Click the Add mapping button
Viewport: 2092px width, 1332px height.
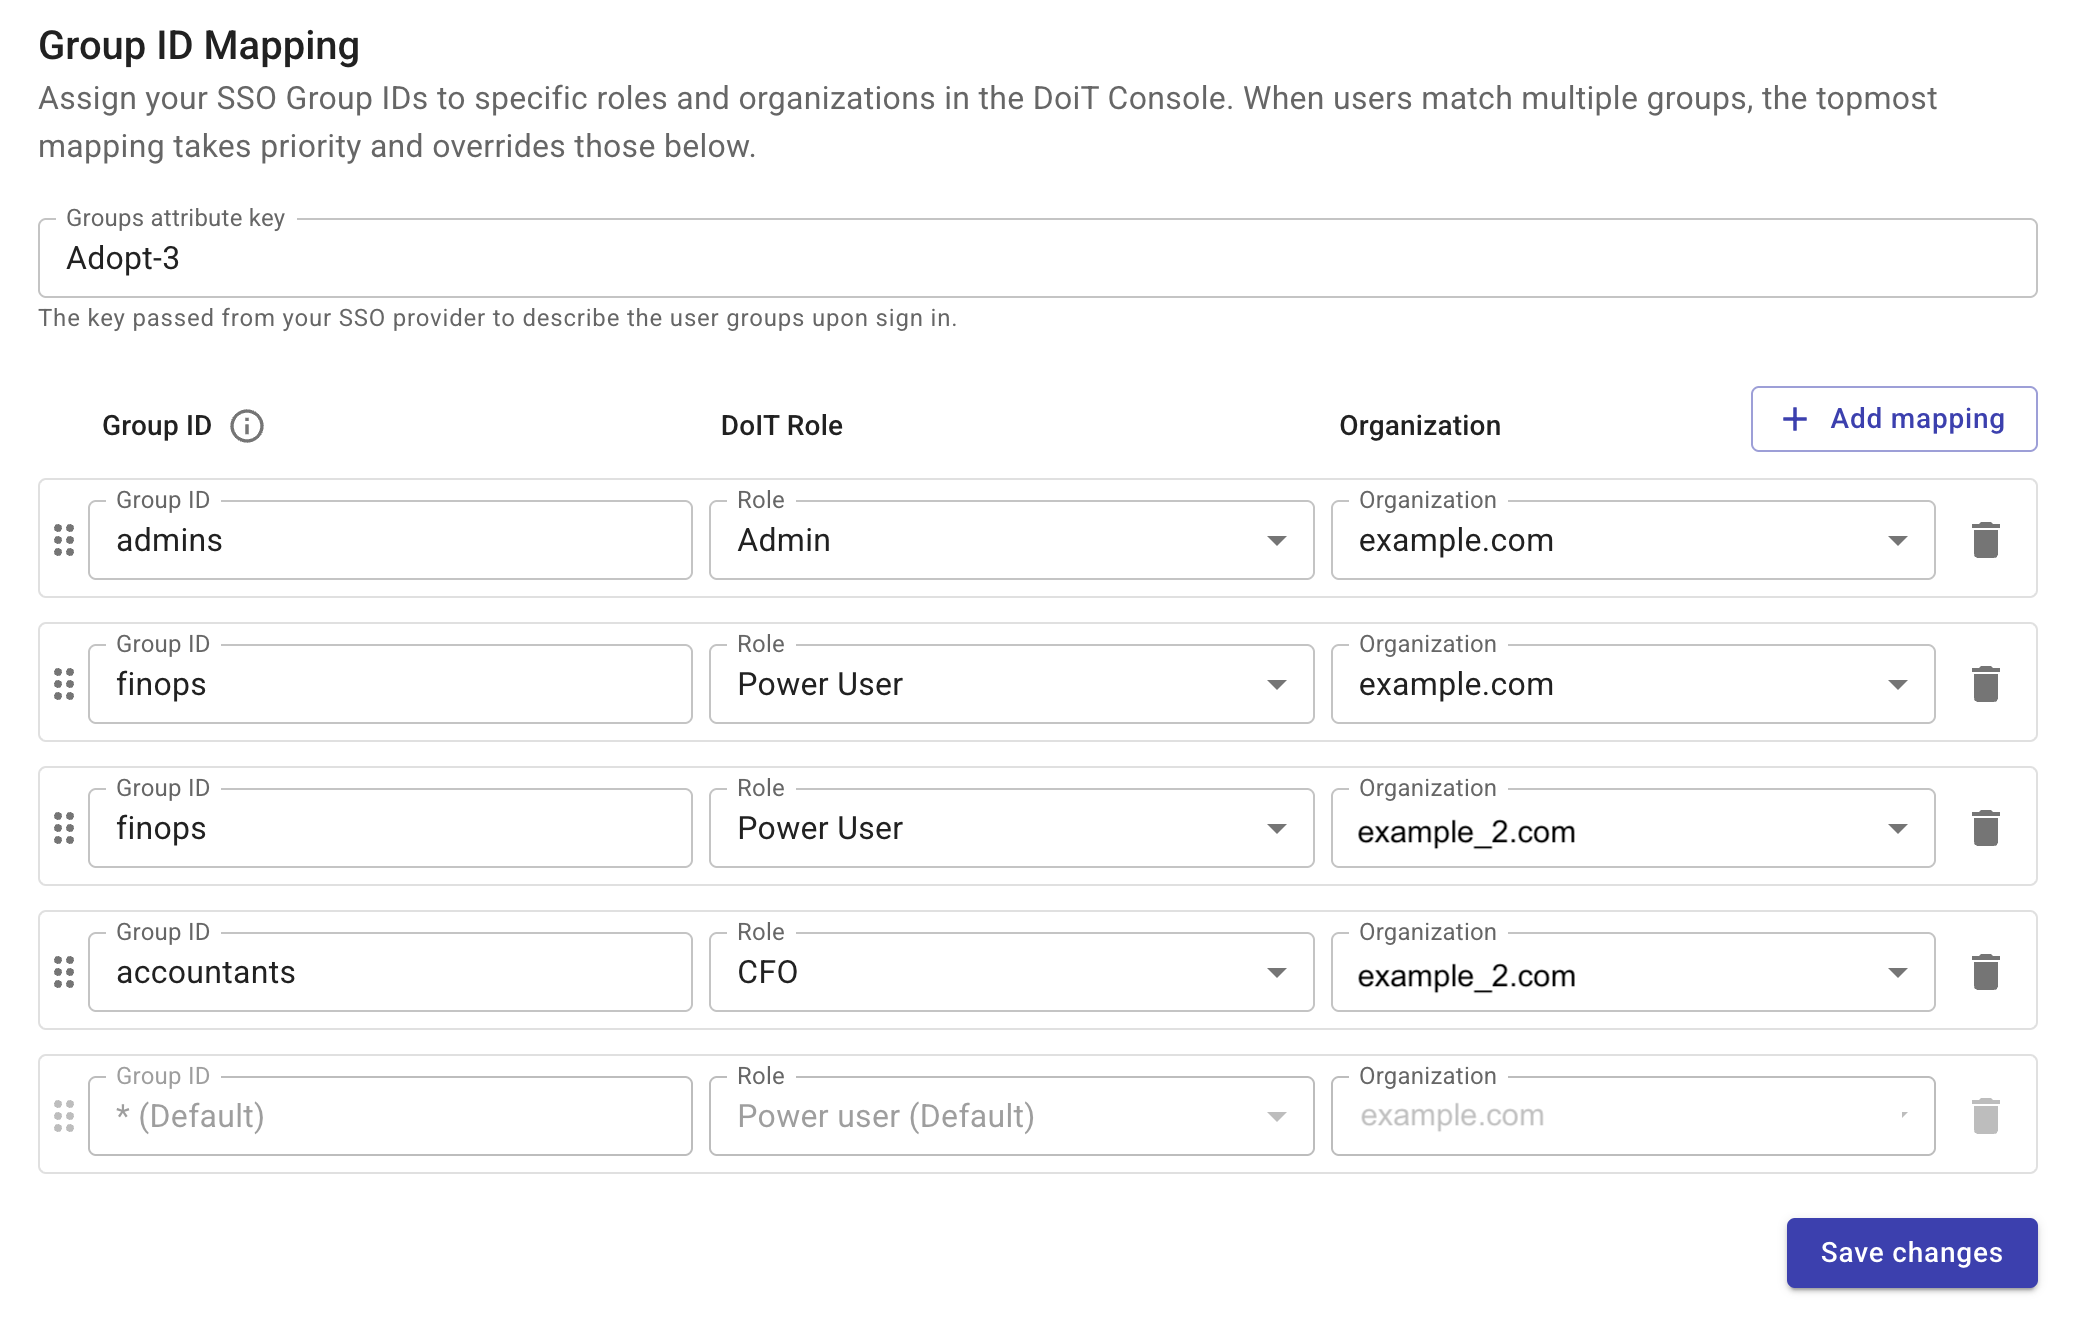[x=1893, y=419]
